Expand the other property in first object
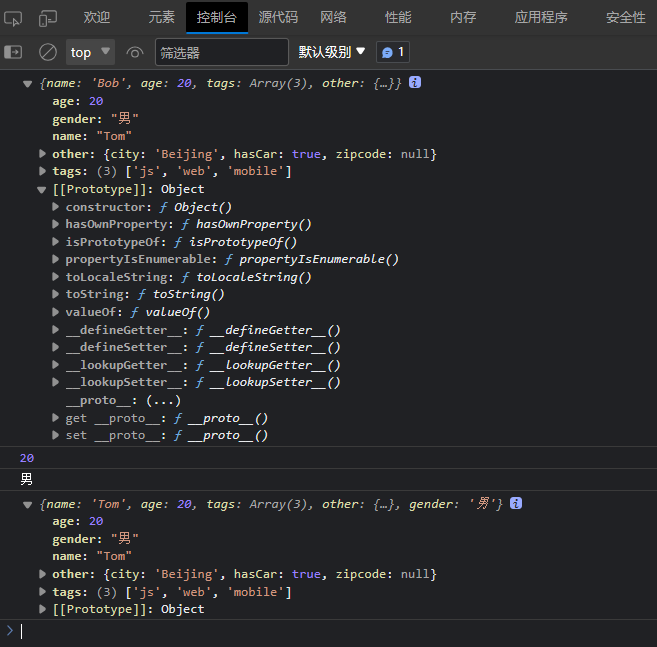 (42, 154)
